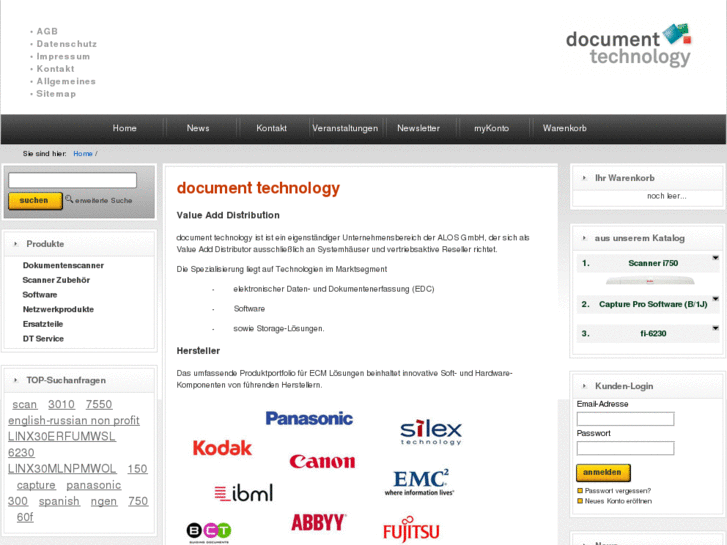Viewport: 727px width, 545px height.
Task: Click the Neues Konto eröffnen bullet icon
Action: 580,501
